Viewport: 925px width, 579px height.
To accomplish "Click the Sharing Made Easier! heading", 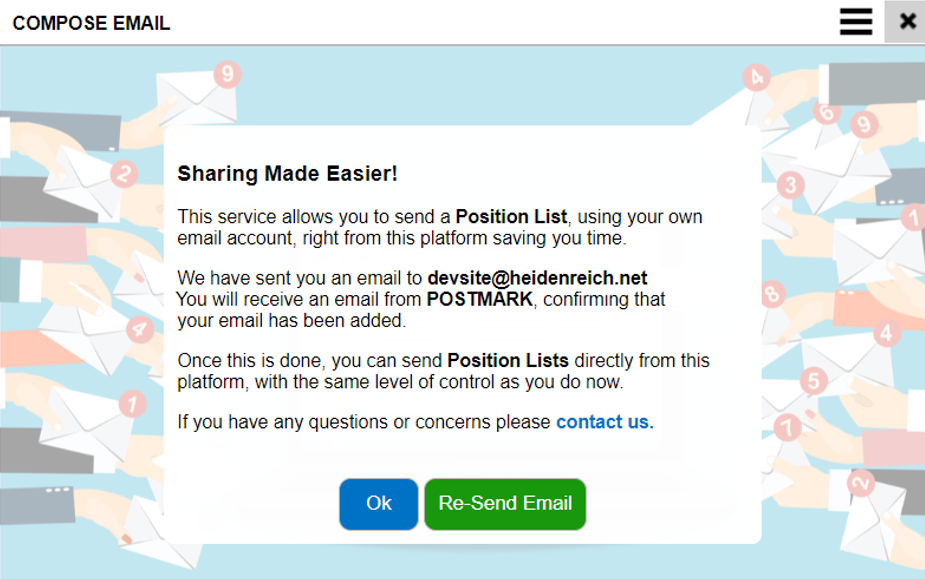I will (x=287, y=174).
